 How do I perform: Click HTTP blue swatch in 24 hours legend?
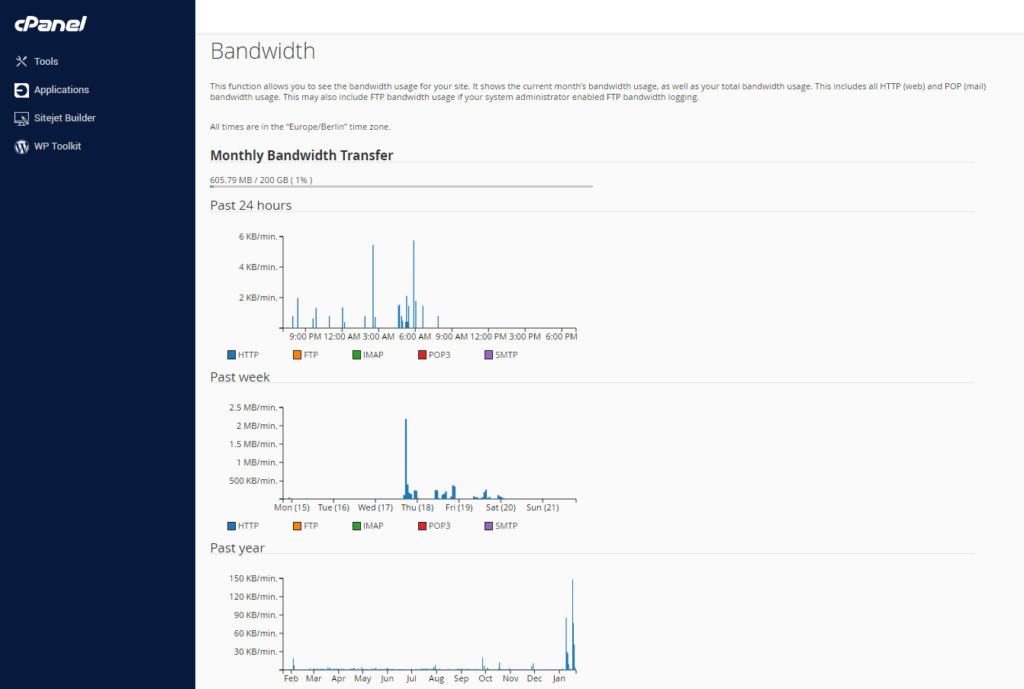point(232,355)
